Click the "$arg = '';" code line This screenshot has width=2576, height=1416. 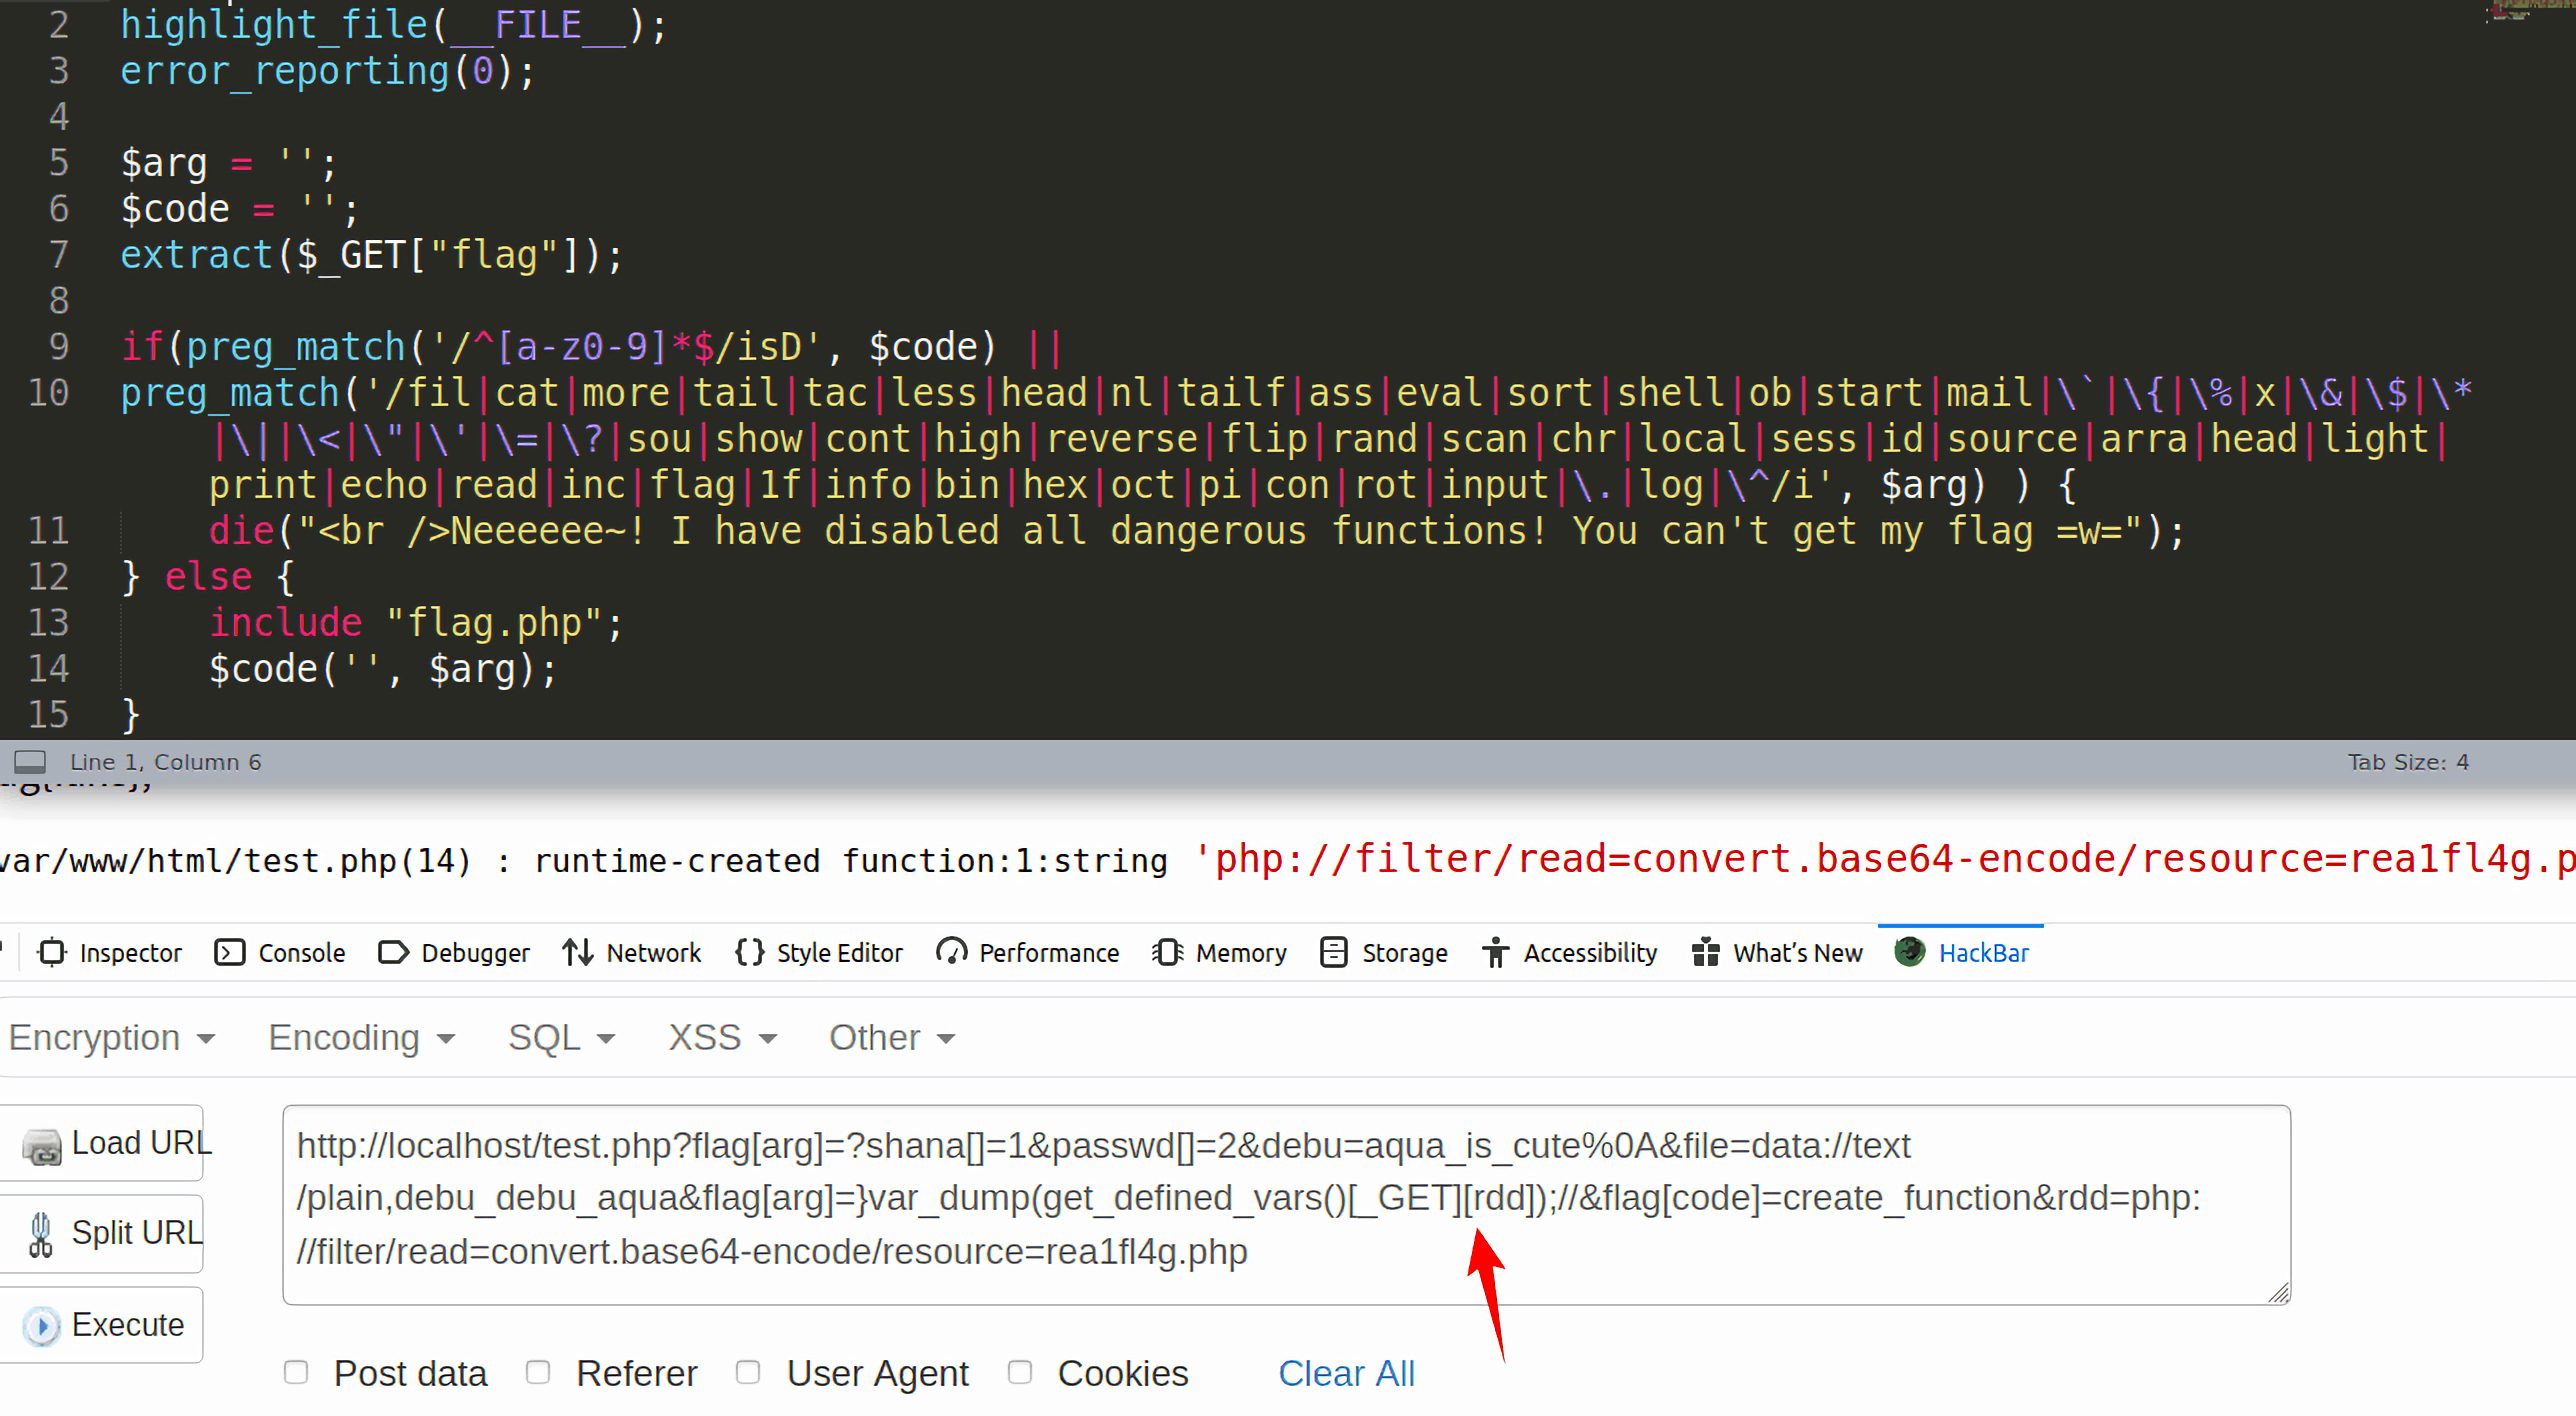pos(229,162)
